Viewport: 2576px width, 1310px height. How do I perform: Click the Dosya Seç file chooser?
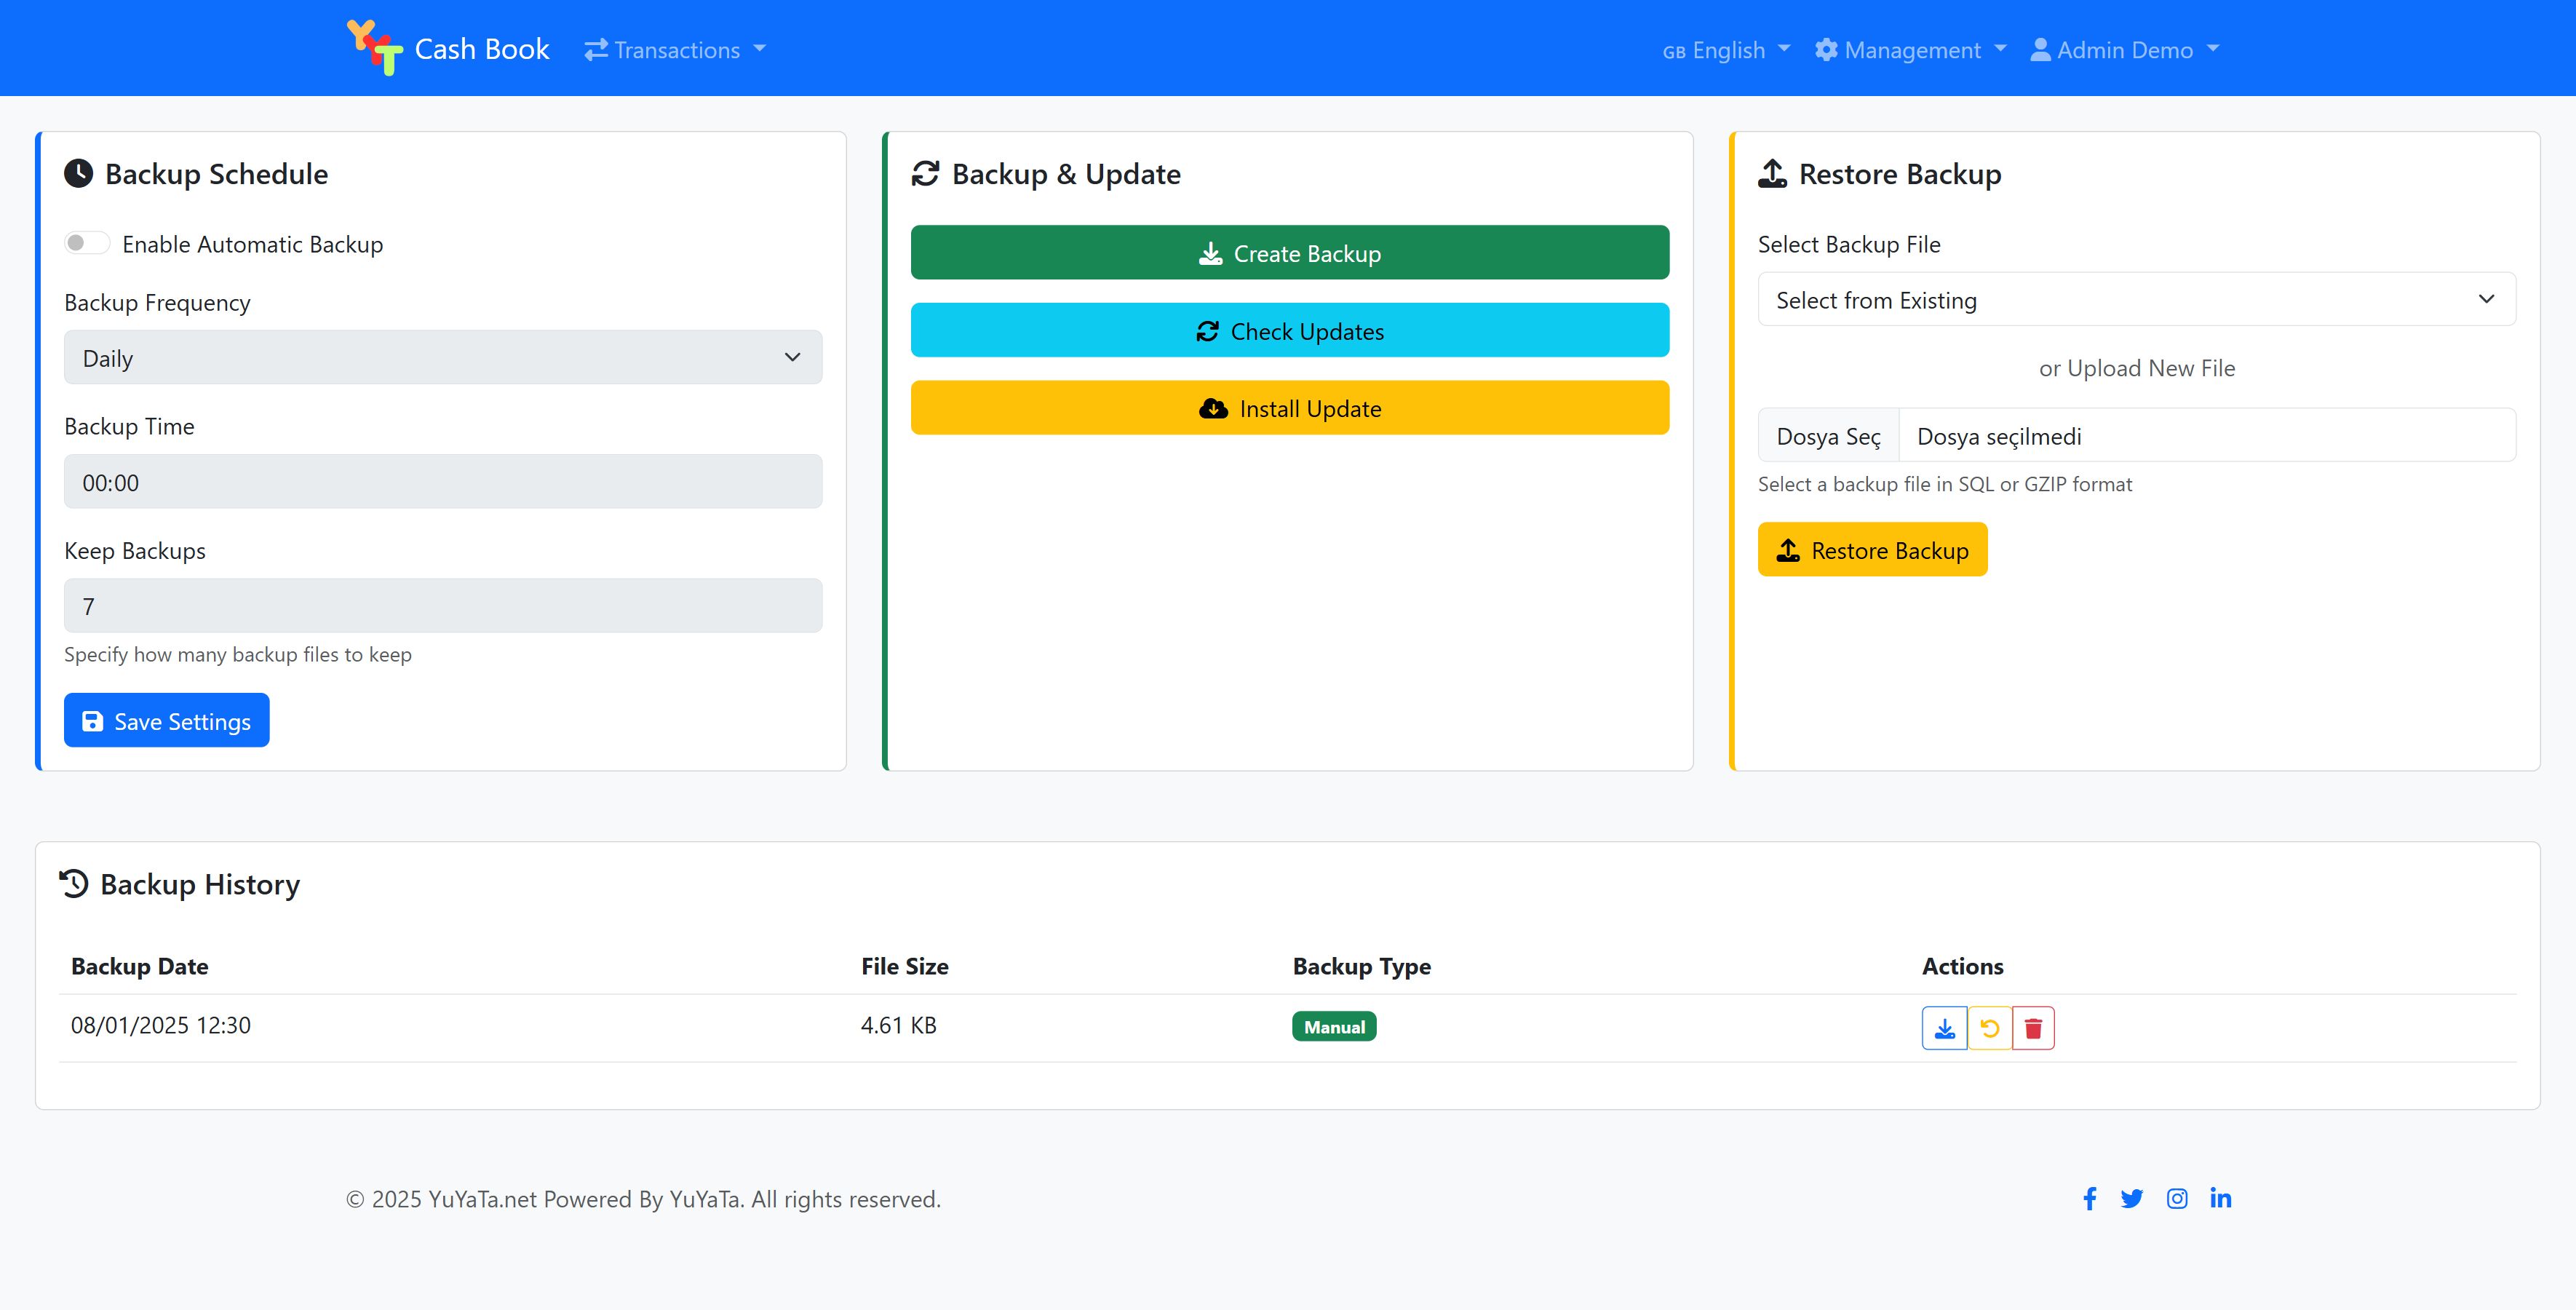coord(1828,436)
